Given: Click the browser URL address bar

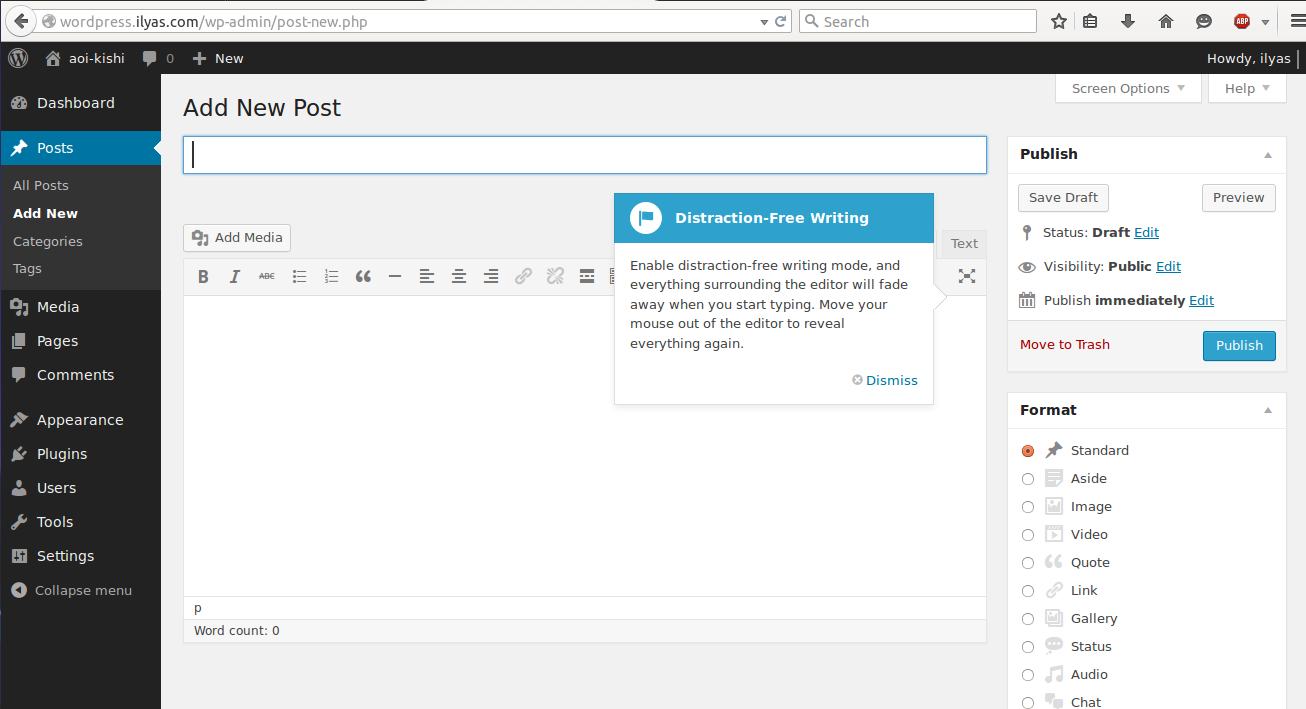Looking at the screenshot, I should [x=400, y=21].
